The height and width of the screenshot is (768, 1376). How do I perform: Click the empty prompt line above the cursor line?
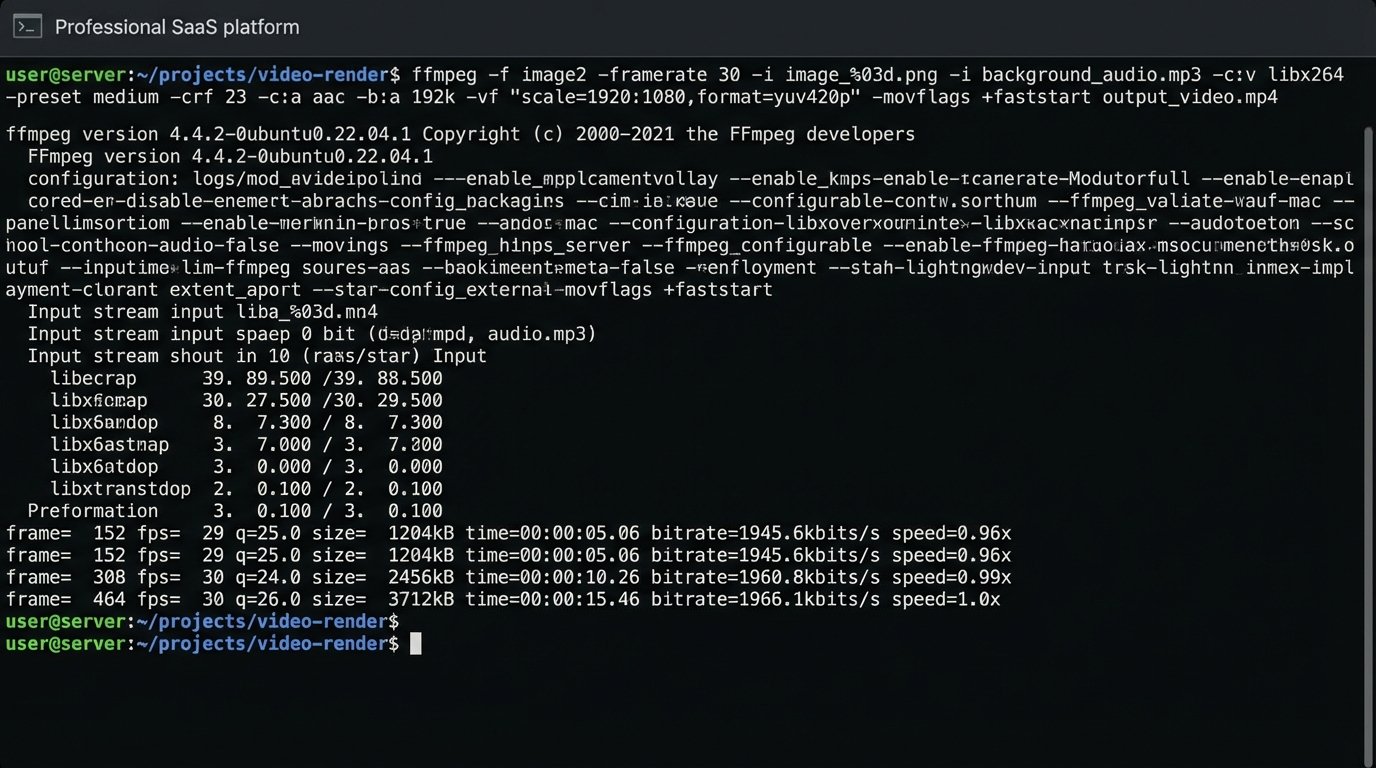(x=202, y=622)
